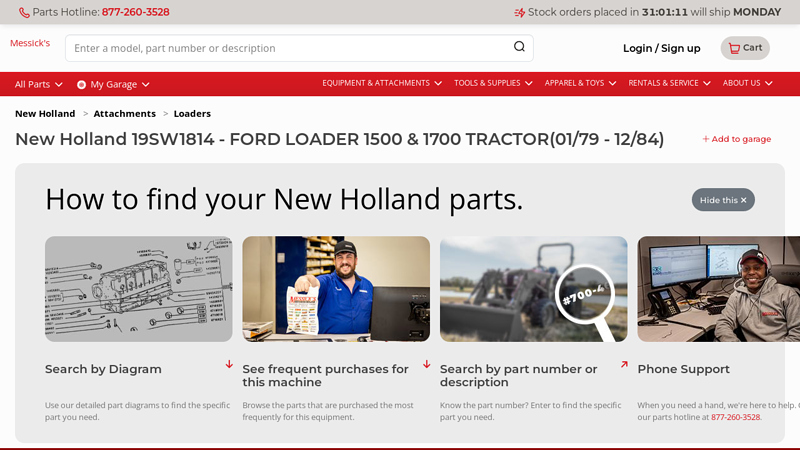Click the chevron next to Apparel & Toys
Image resolution: width=800 pixels, height=450 pixels.
tap(612, 84)
